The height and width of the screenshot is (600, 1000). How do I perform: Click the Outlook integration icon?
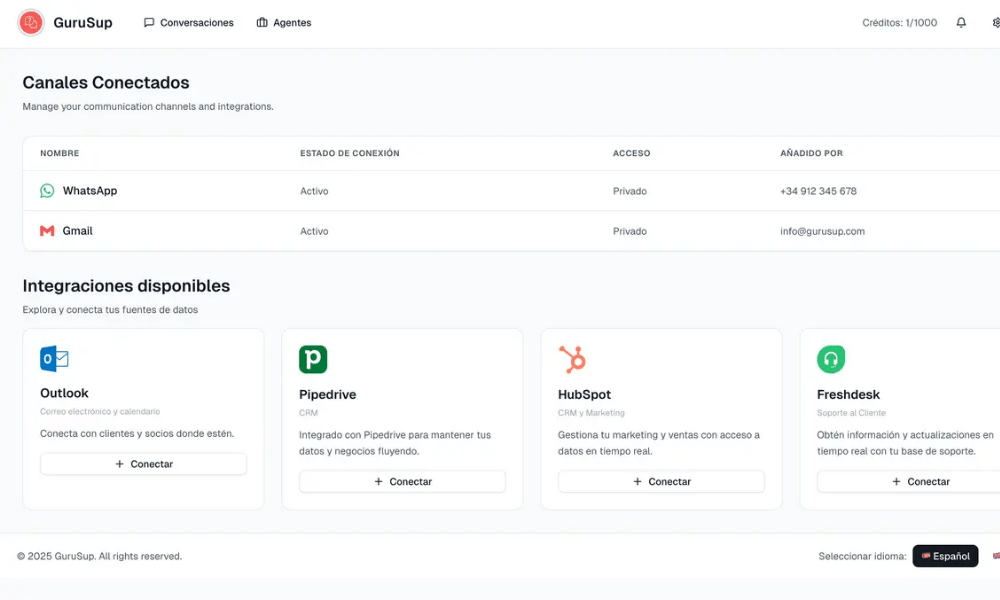pos(54,359)
